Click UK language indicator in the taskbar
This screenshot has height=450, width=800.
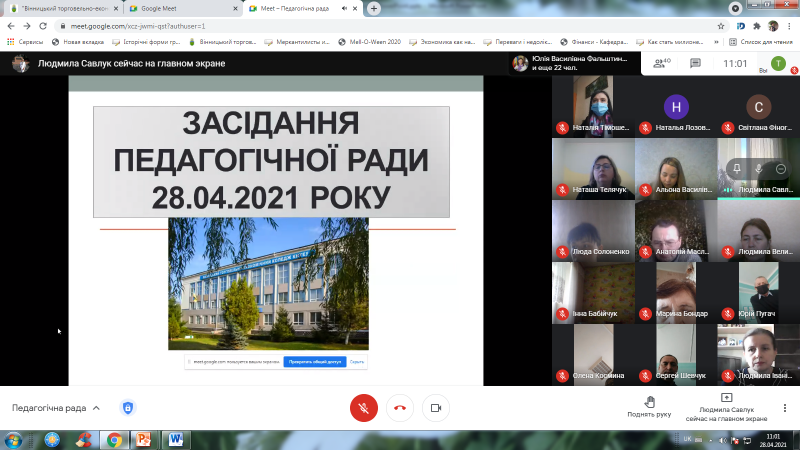tap(688, 439)
